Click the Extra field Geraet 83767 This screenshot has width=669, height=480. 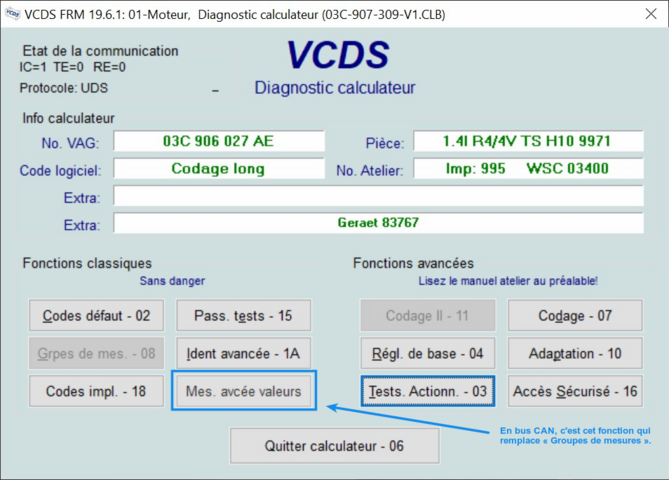tap(378, 223)
